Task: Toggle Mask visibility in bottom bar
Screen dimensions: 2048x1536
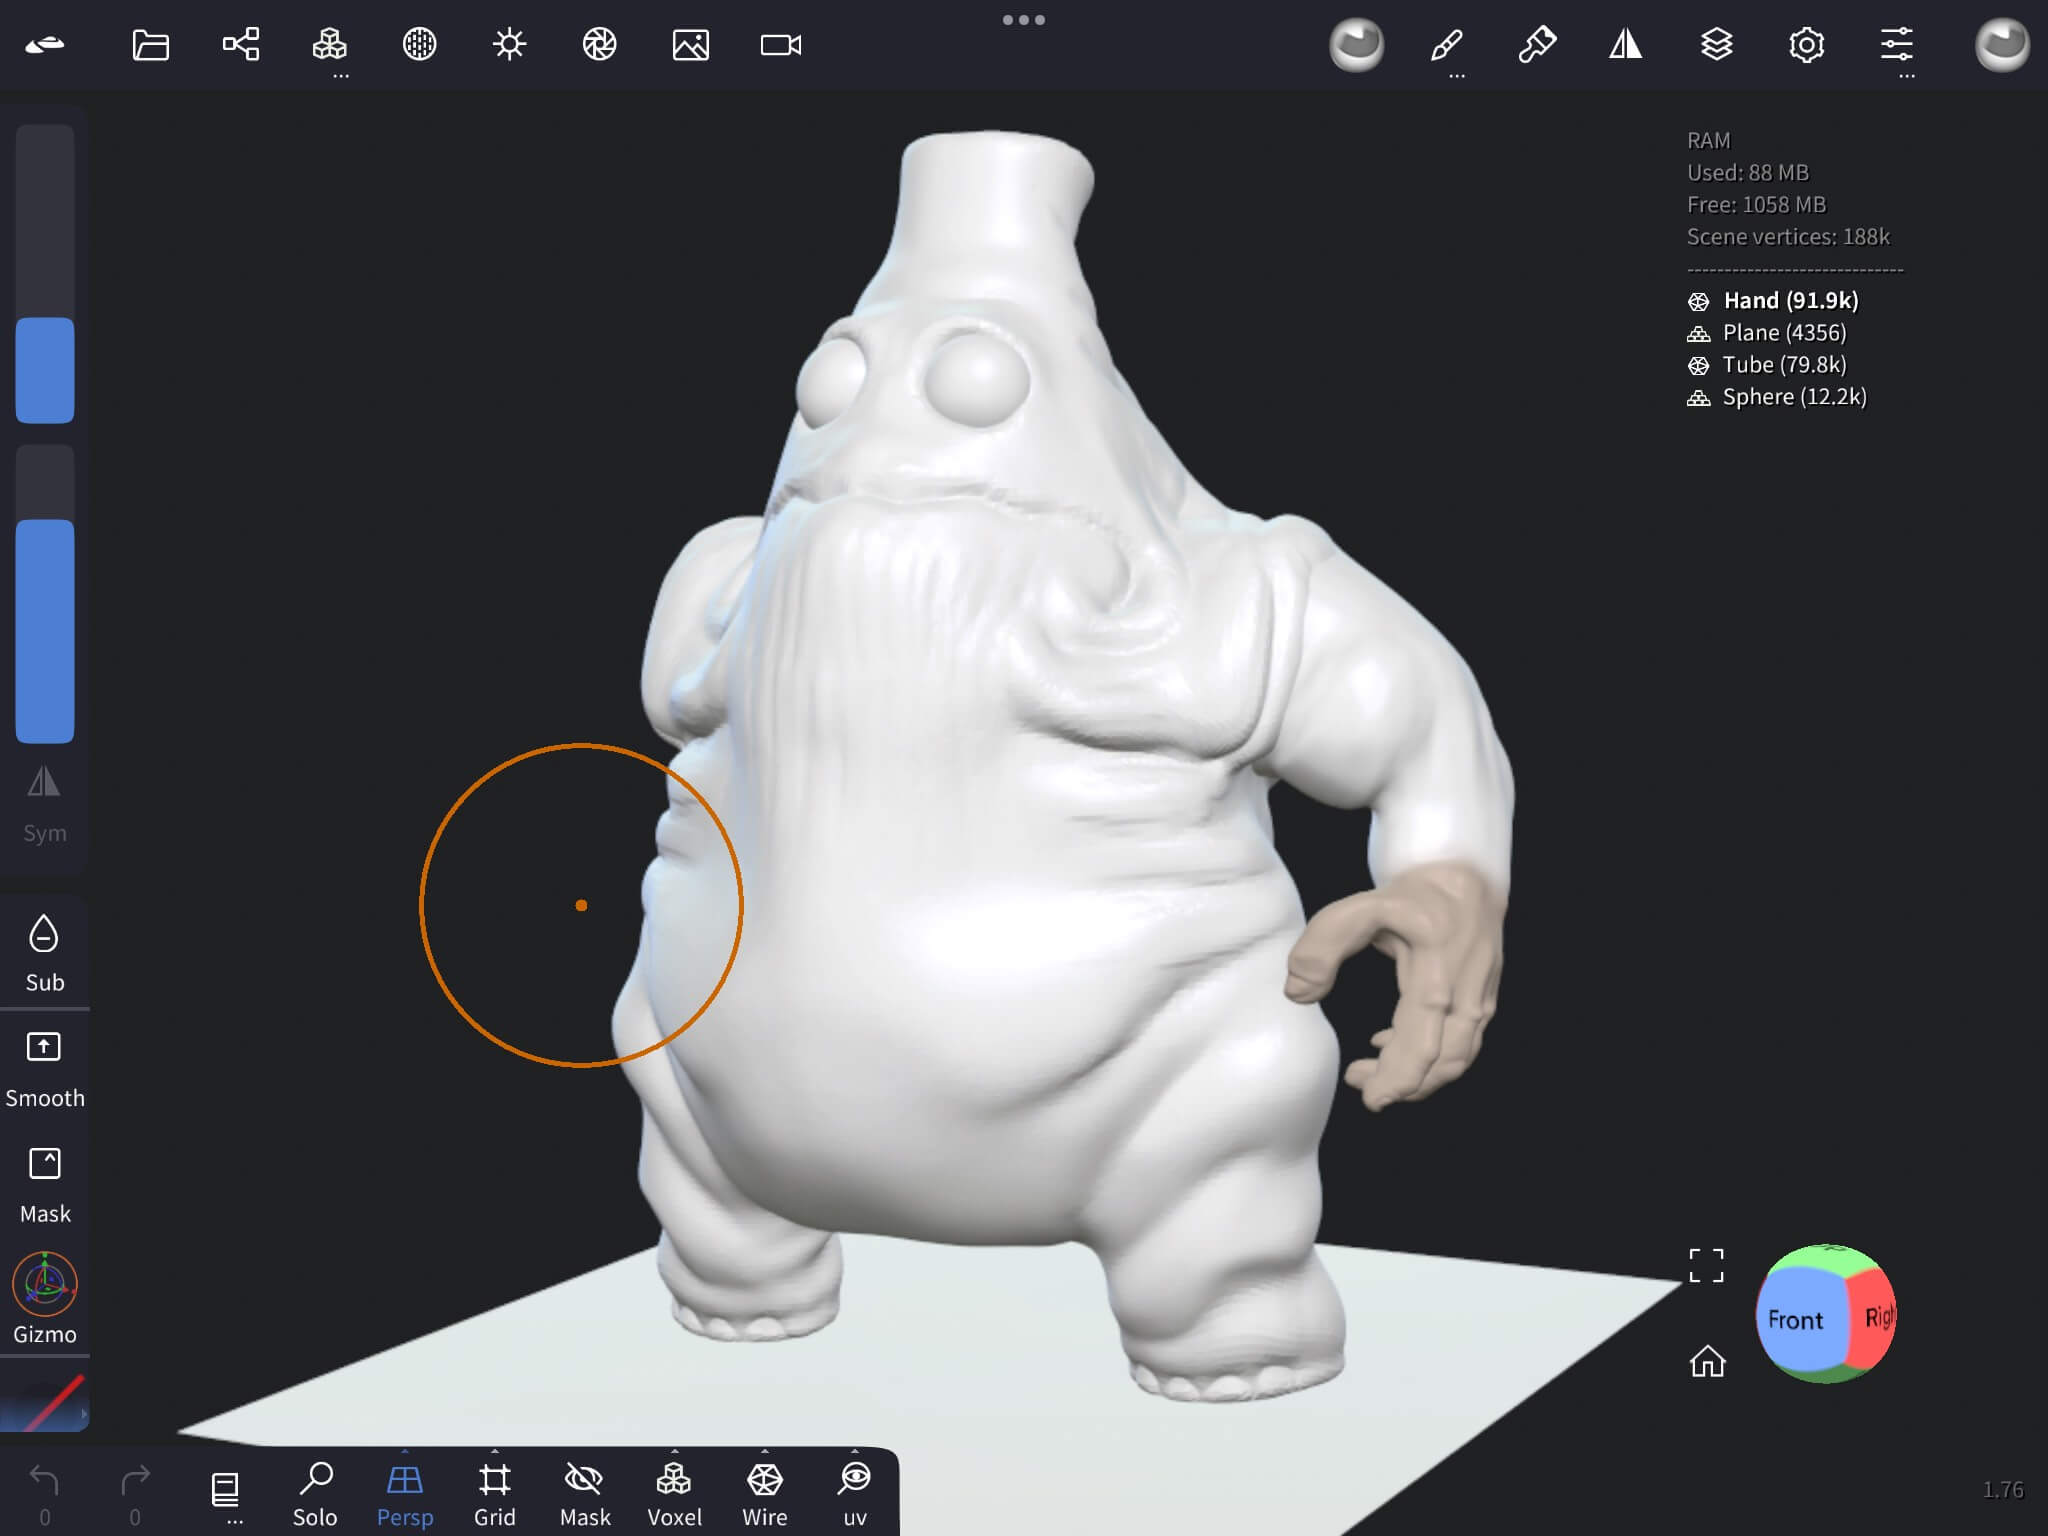Action: click(x=585, y=1493)
